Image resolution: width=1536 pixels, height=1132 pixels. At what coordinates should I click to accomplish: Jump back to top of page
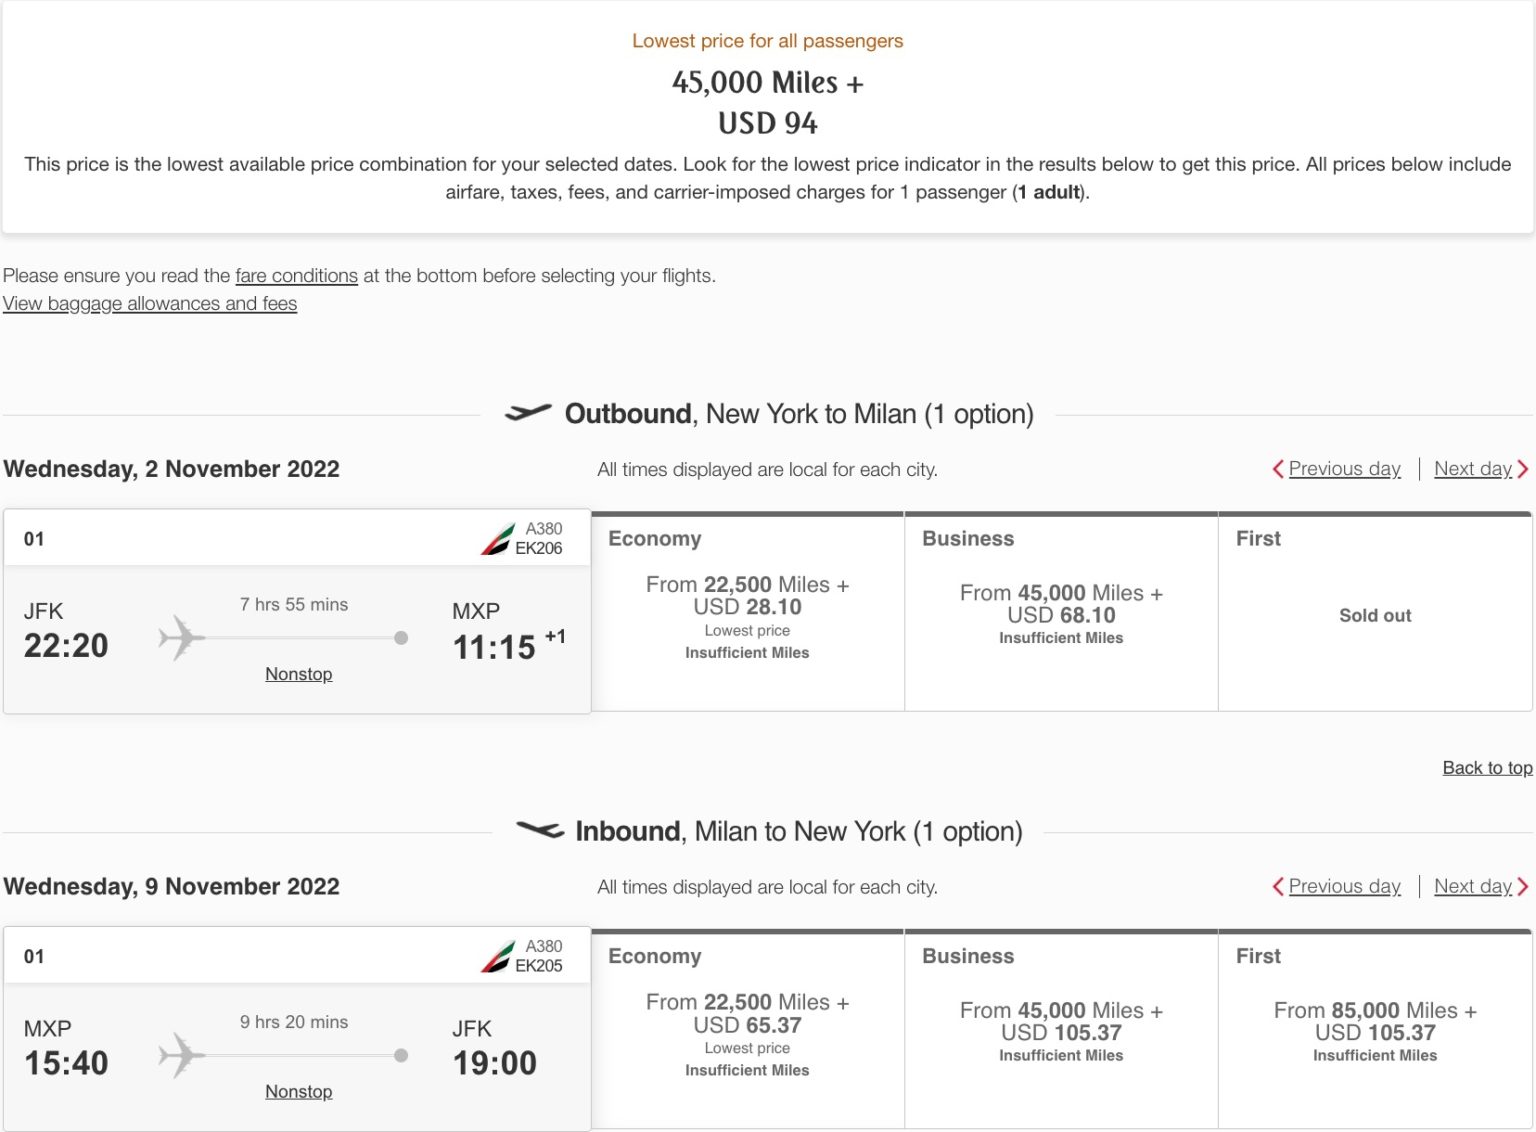[x=1487, y=768]
